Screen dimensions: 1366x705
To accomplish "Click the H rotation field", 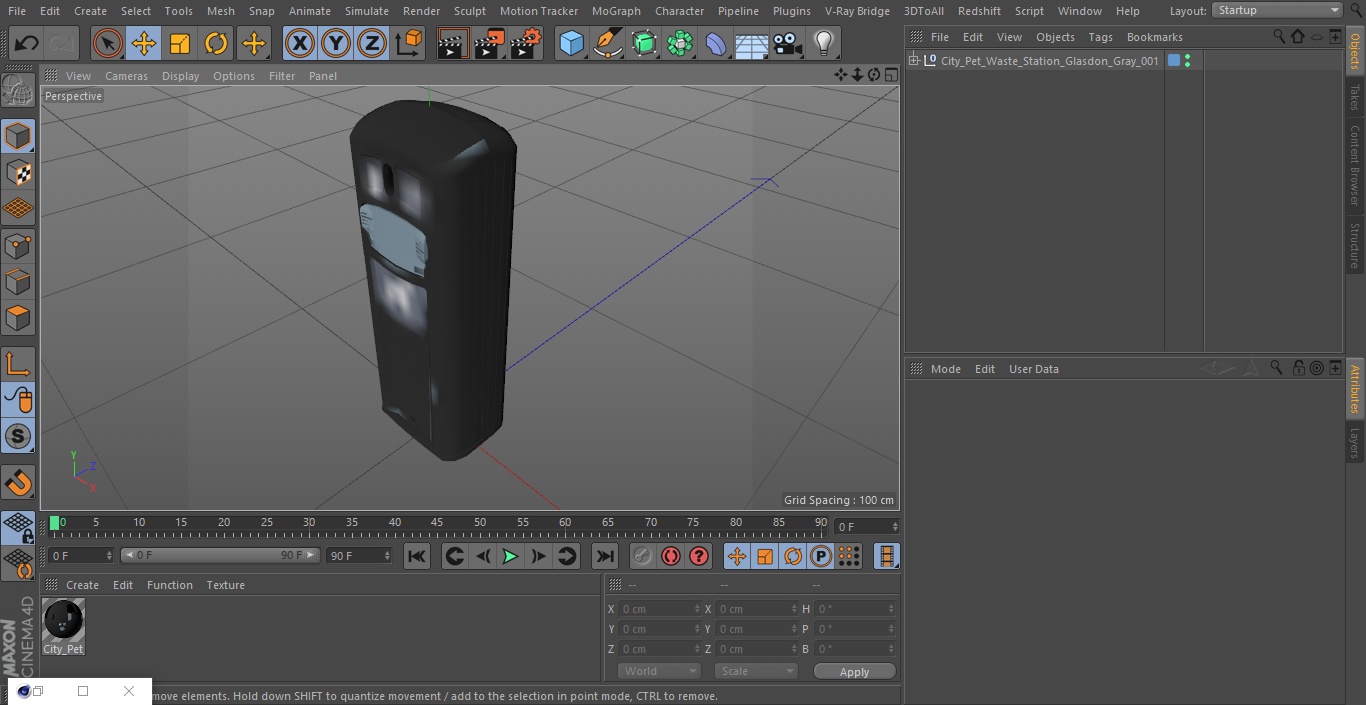I will click(x=855, y=609).
